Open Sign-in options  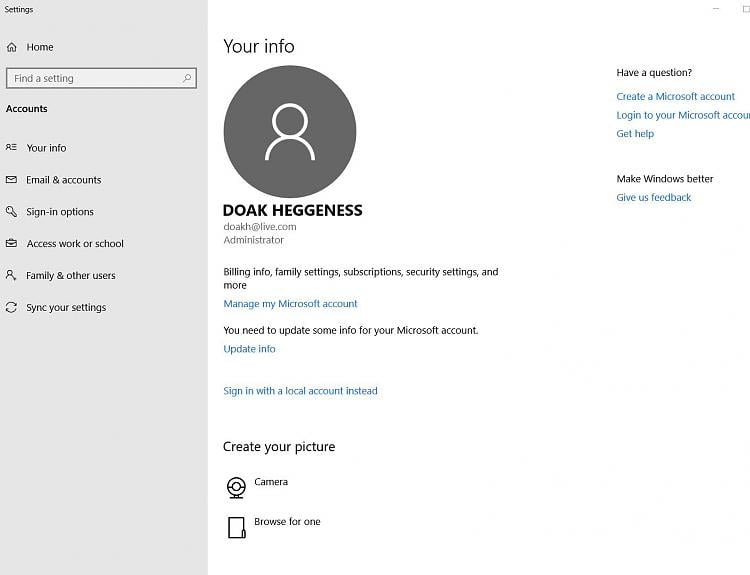pos(60,211)
